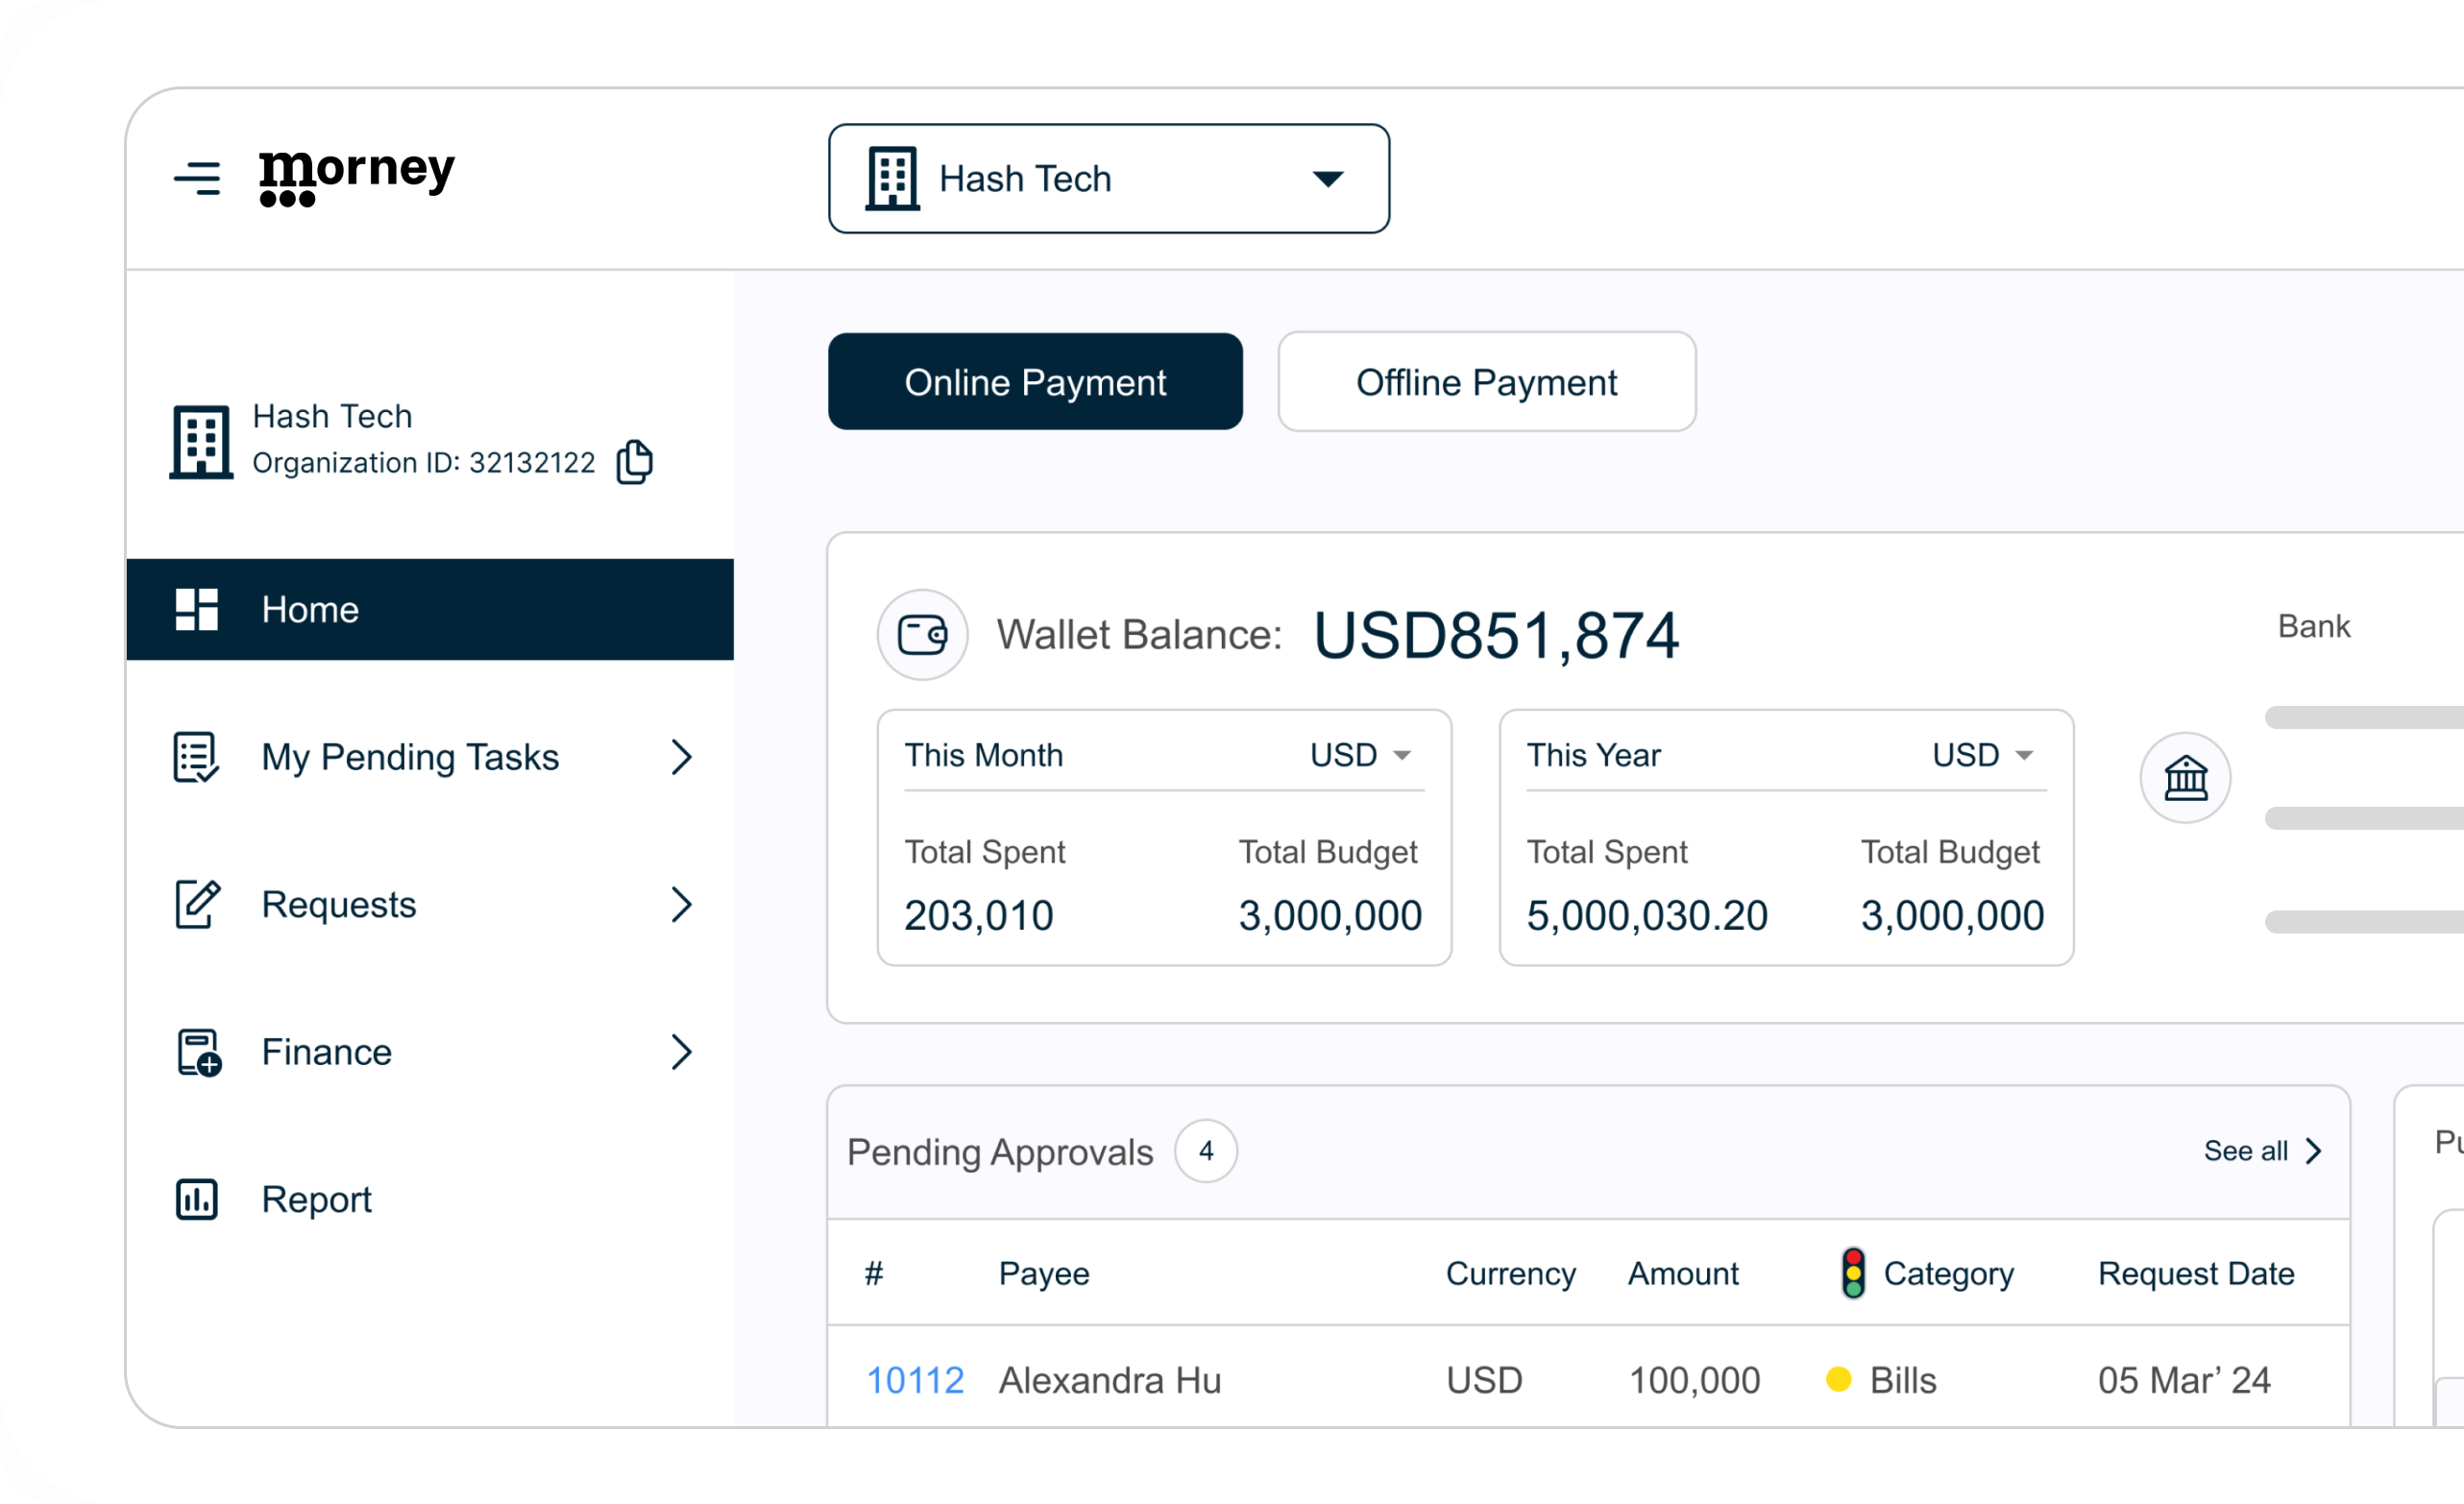Viewport: 2464px width, 1504px height.
Task: Open See all pending approvals
Action: point(2262,1151)
